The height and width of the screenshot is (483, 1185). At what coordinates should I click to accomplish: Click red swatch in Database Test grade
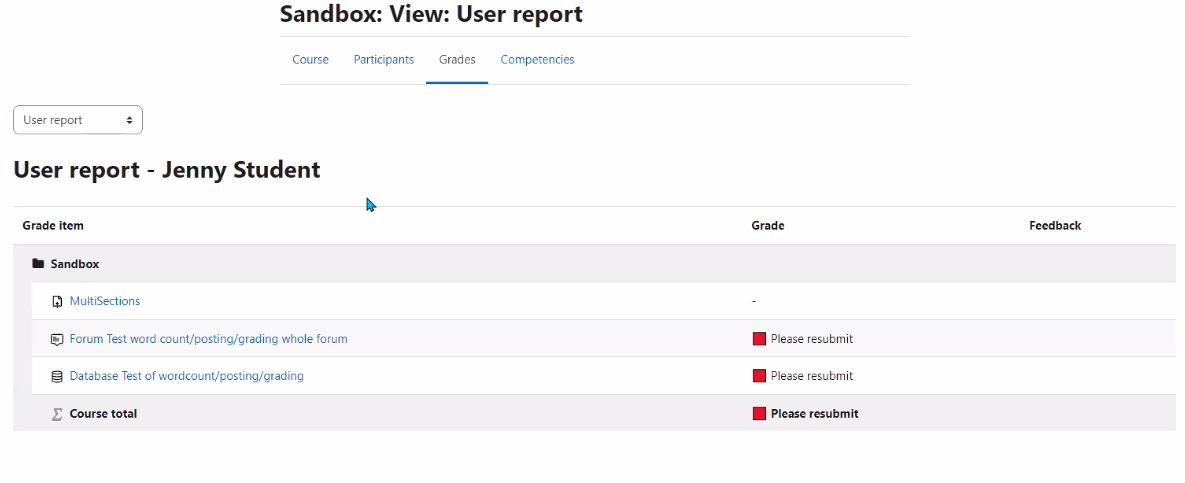(760, 376)
